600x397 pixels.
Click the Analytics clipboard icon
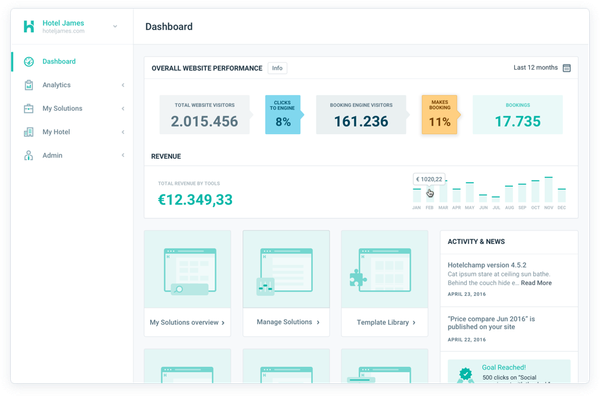29,85
